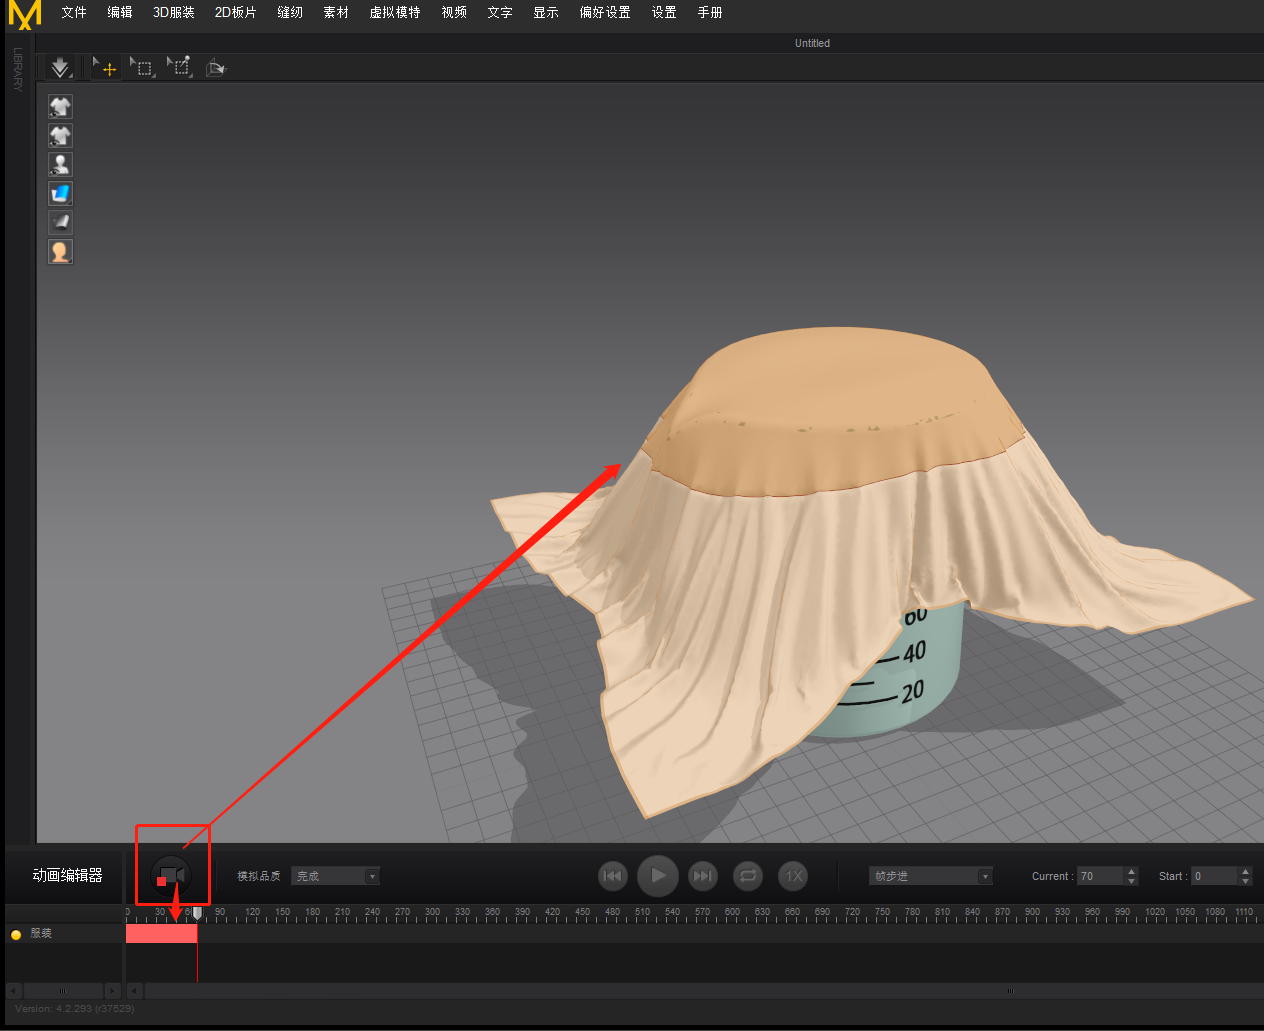
Task: Select the Select/Move tool with yellow cross
Action: (x=104, y=67)
